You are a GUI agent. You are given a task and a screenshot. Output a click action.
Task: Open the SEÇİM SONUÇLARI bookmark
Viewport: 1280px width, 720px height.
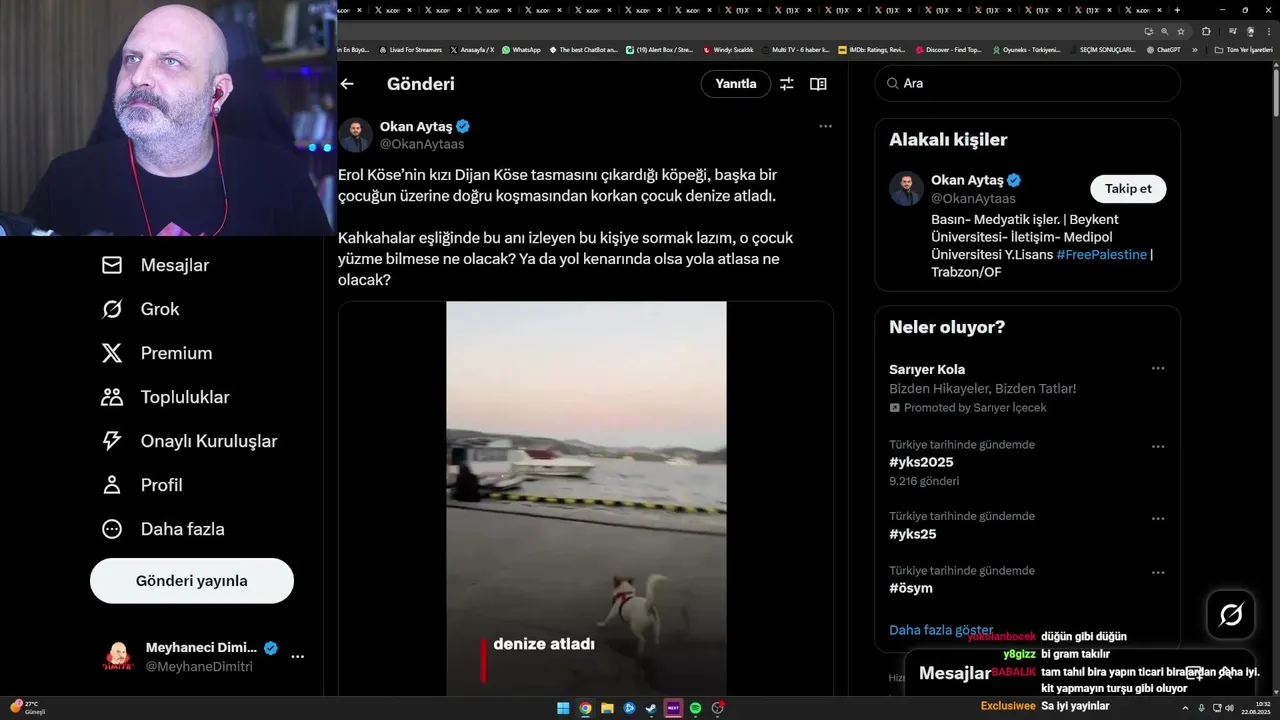[1105, 49]
